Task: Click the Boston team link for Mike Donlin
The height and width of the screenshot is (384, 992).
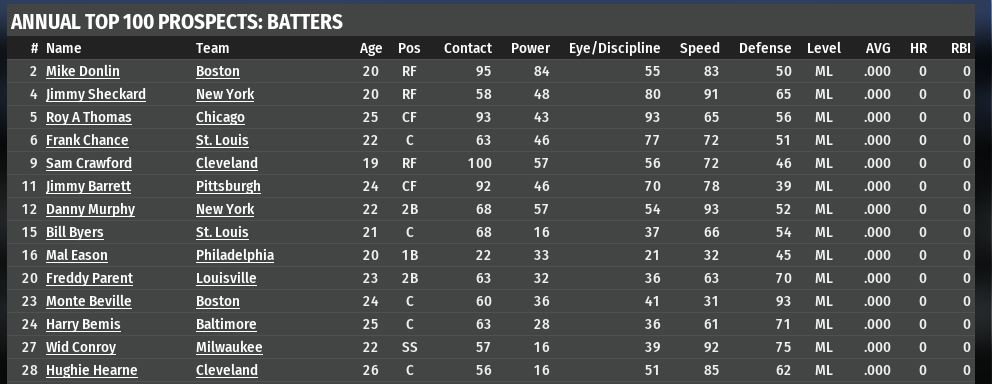Action: point(218,71)
